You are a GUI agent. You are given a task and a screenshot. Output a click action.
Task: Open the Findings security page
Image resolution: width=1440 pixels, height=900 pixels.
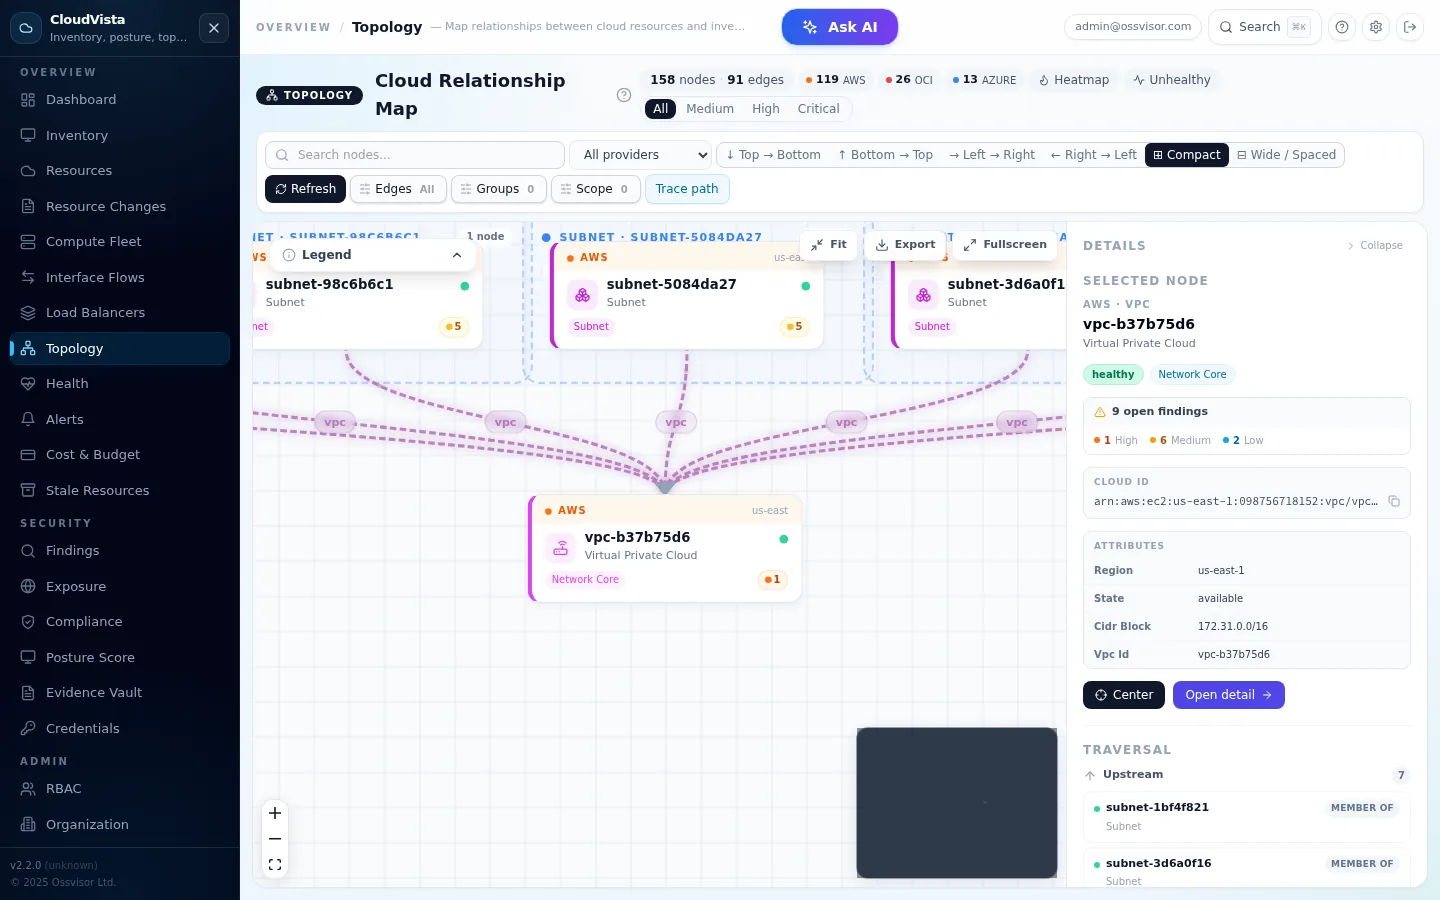[120, 551]
